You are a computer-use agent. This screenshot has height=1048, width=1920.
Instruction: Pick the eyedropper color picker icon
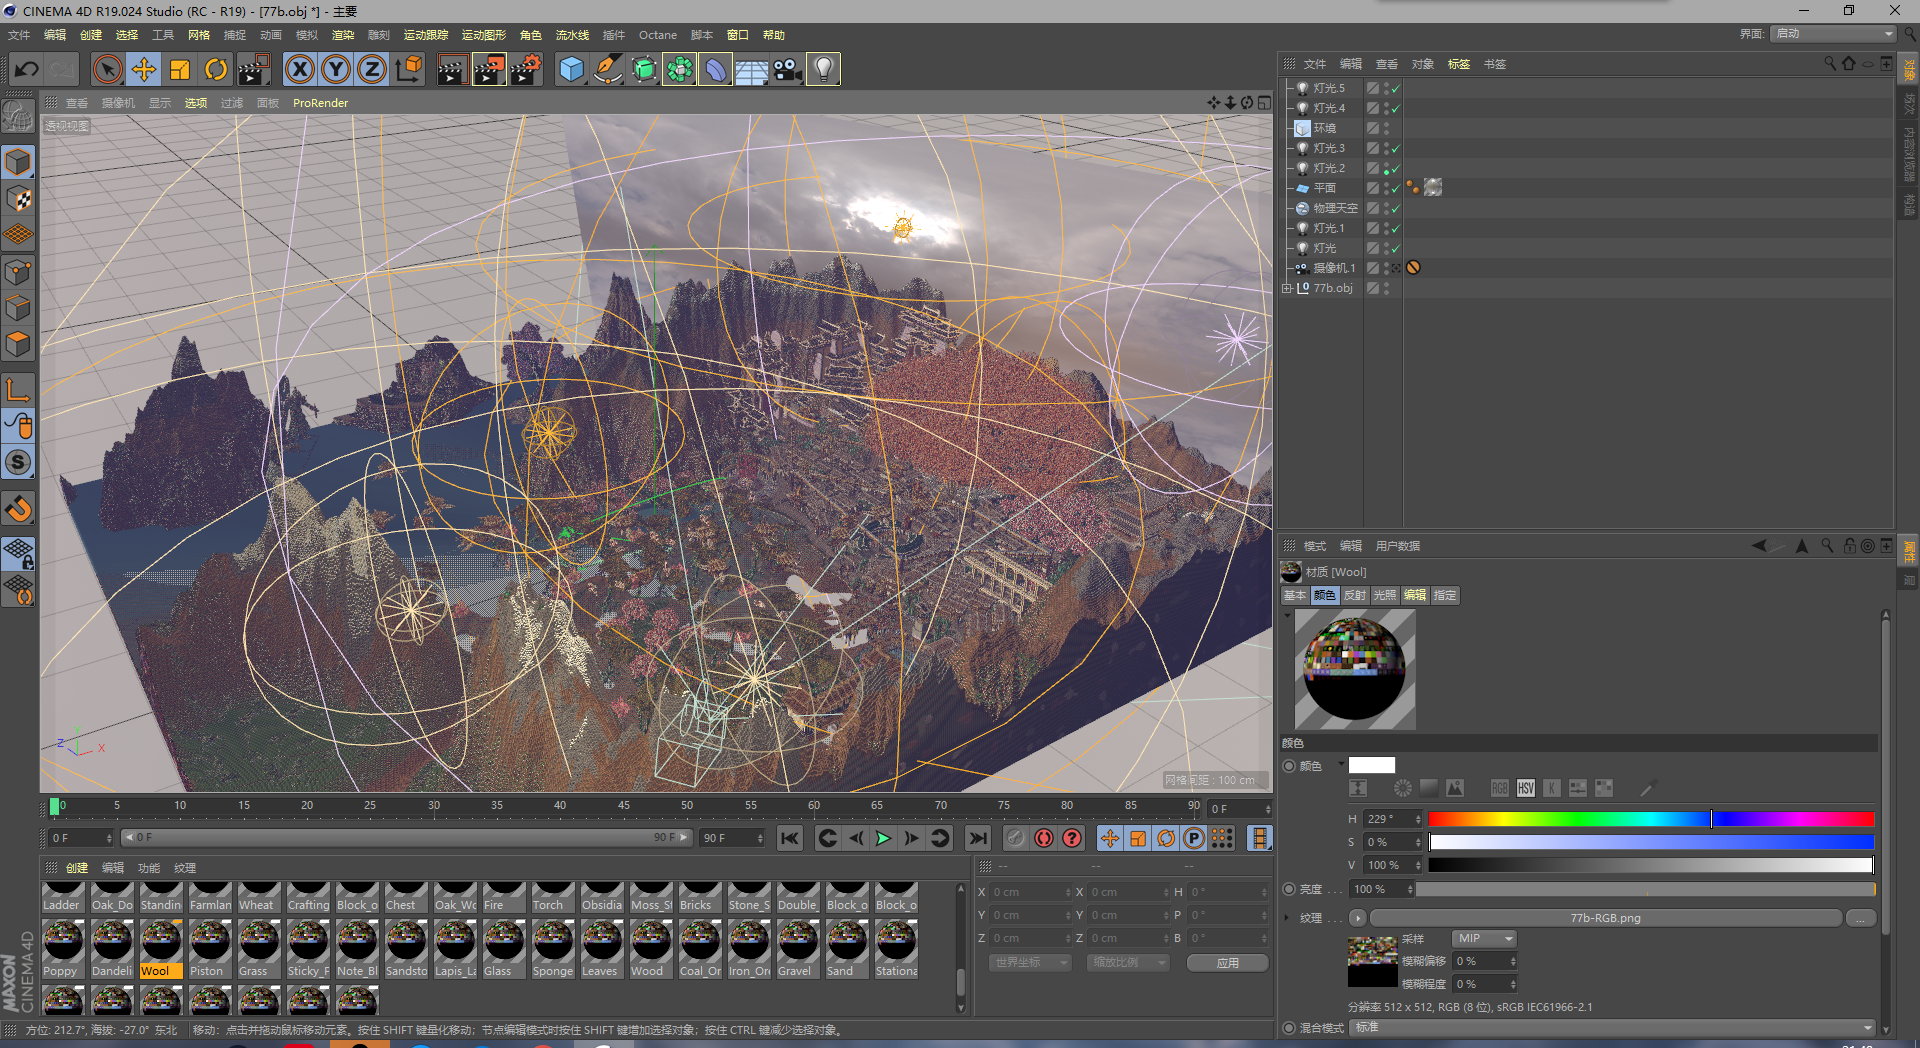pos(1648,788)
